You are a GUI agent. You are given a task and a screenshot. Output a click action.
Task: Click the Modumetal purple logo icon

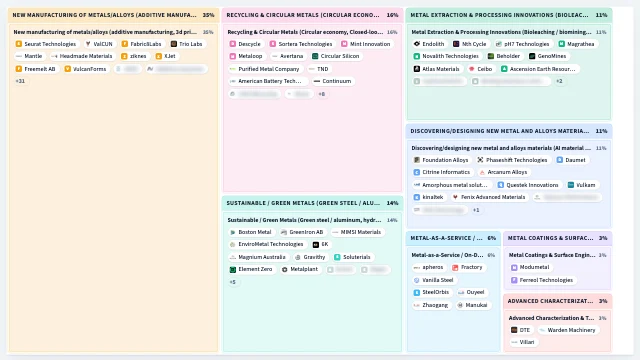[x=514, y=267]
